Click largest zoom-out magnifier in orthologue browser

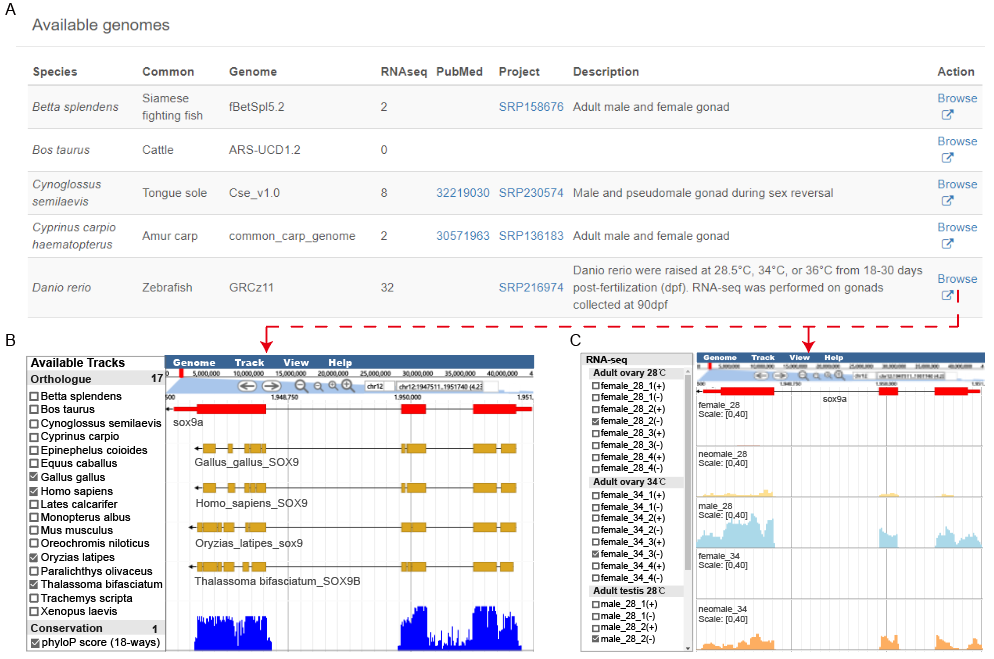coord(301,386)
